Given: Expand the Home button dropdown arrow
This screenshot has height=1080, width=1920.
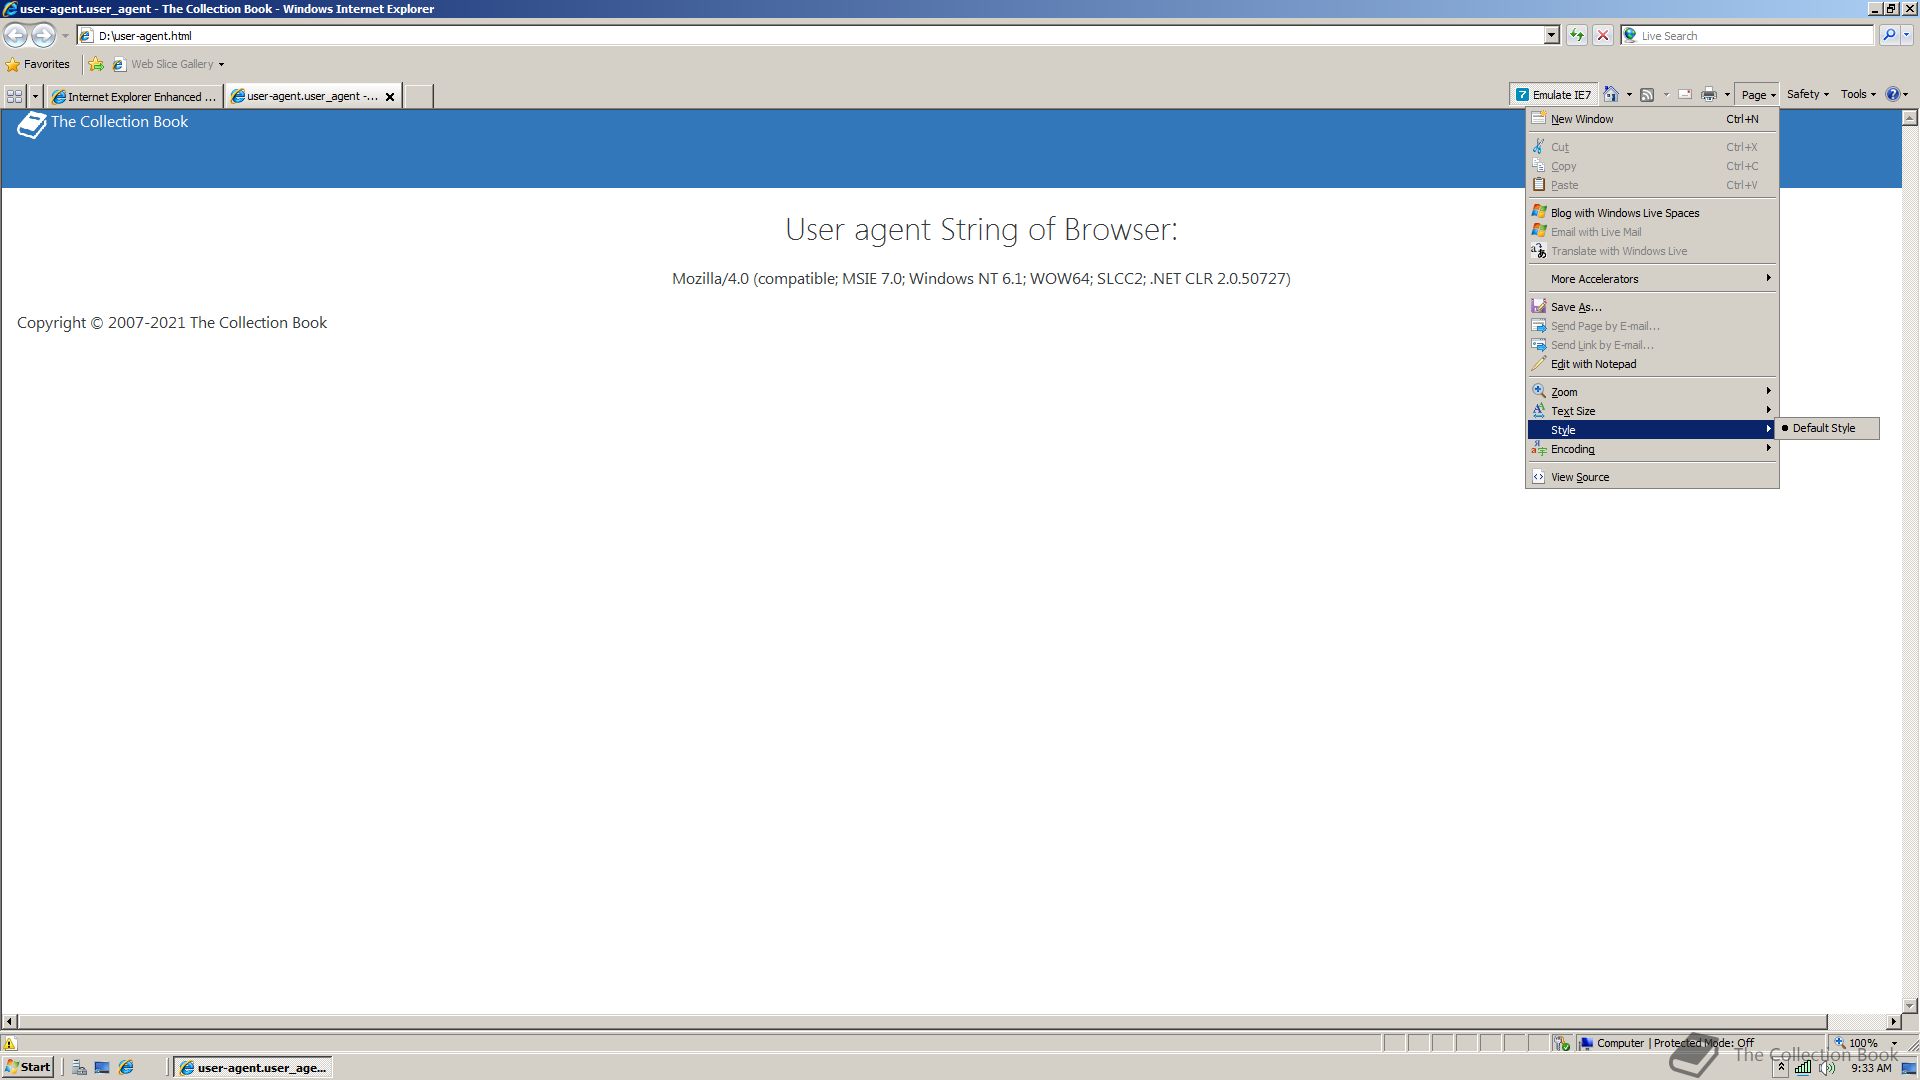Looking at the screenshot, I should (1629, 95).
